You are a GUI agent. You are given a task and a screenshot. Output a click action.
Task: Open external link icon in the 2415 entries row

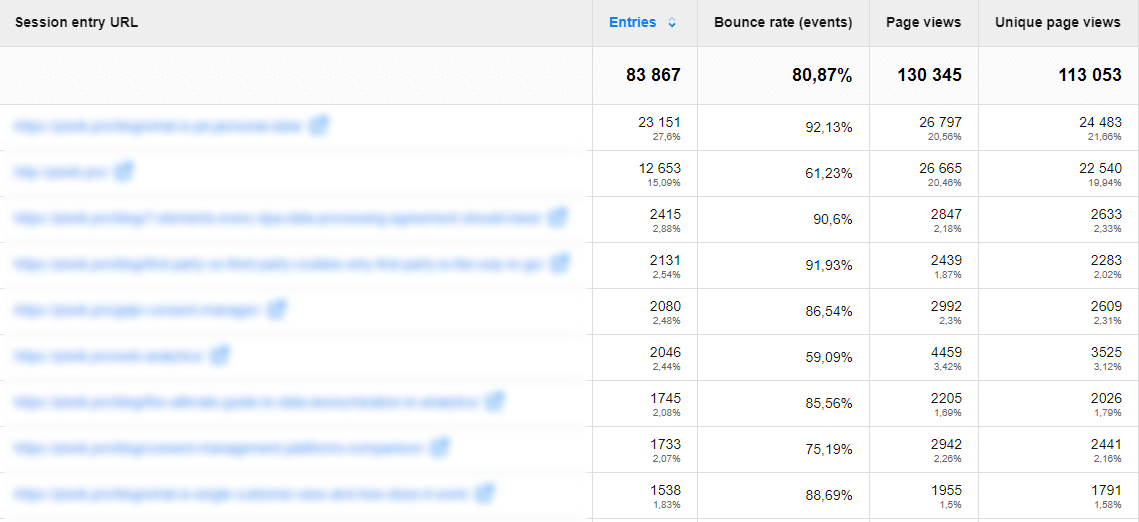[x=557, y=218]
